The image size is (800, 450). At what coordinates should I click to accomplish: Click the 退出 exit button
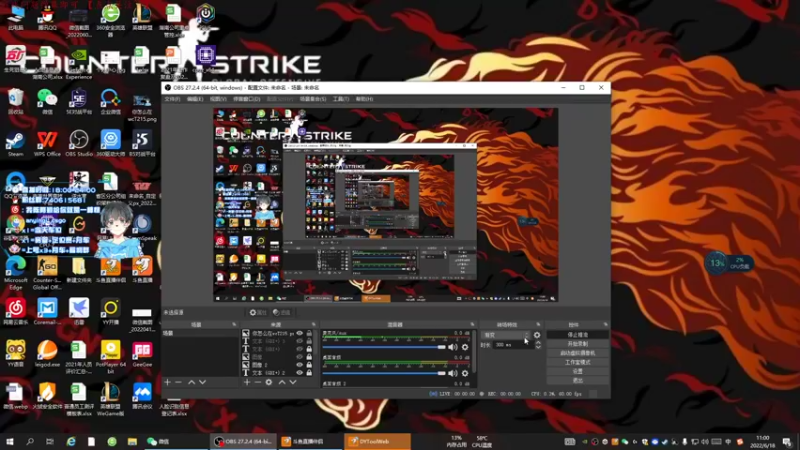pyautogui.click(x=578, y=381)
